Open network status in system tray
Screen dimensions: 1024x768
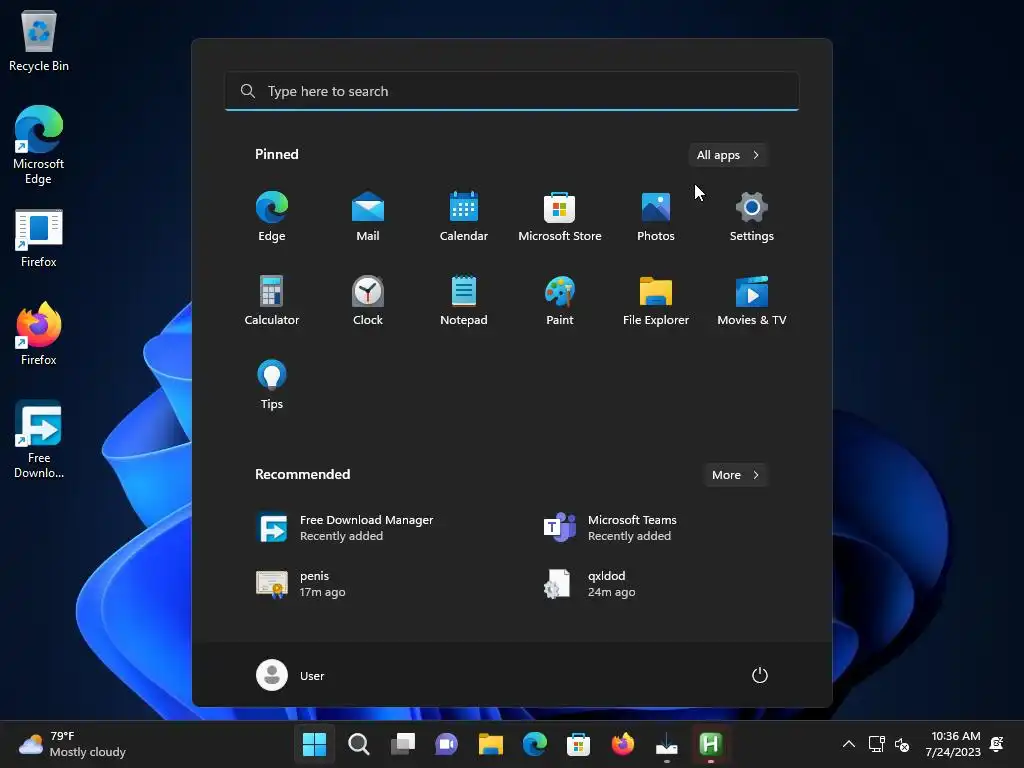click(876, 744)
